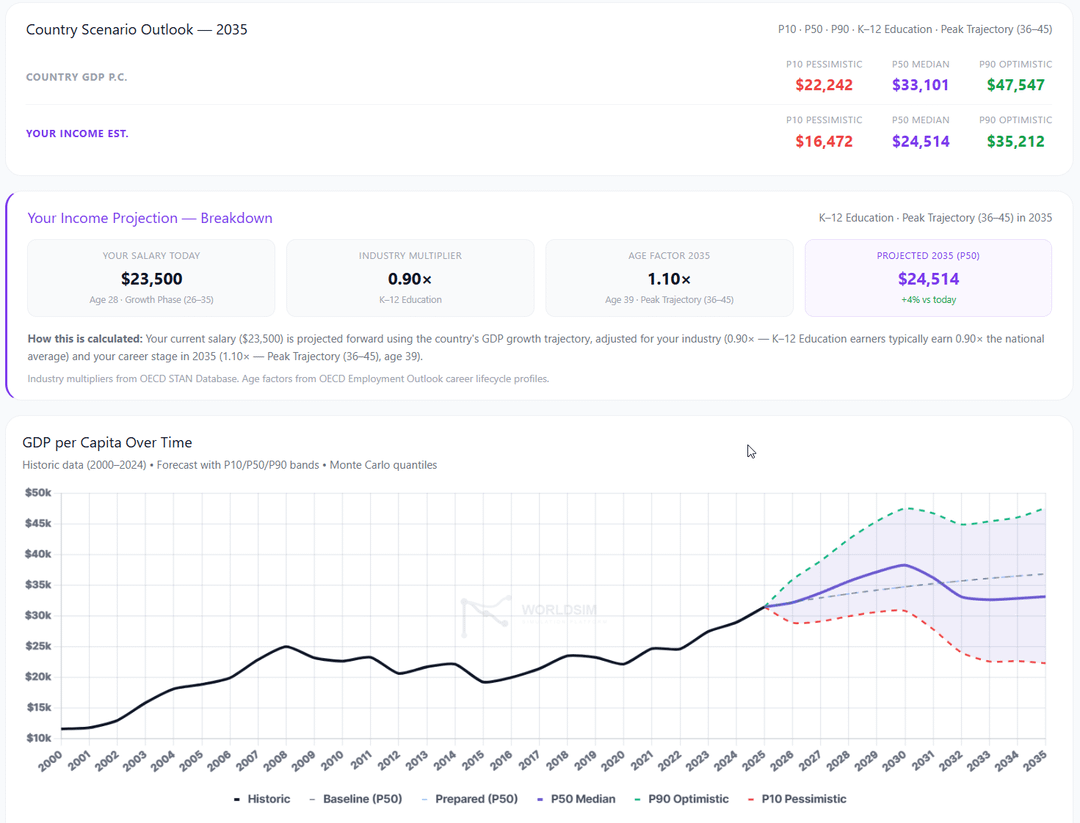Click your income P10 value $16,472
Image resolution: width=1080 pixels, height=823 pixels.
point(824,142)
